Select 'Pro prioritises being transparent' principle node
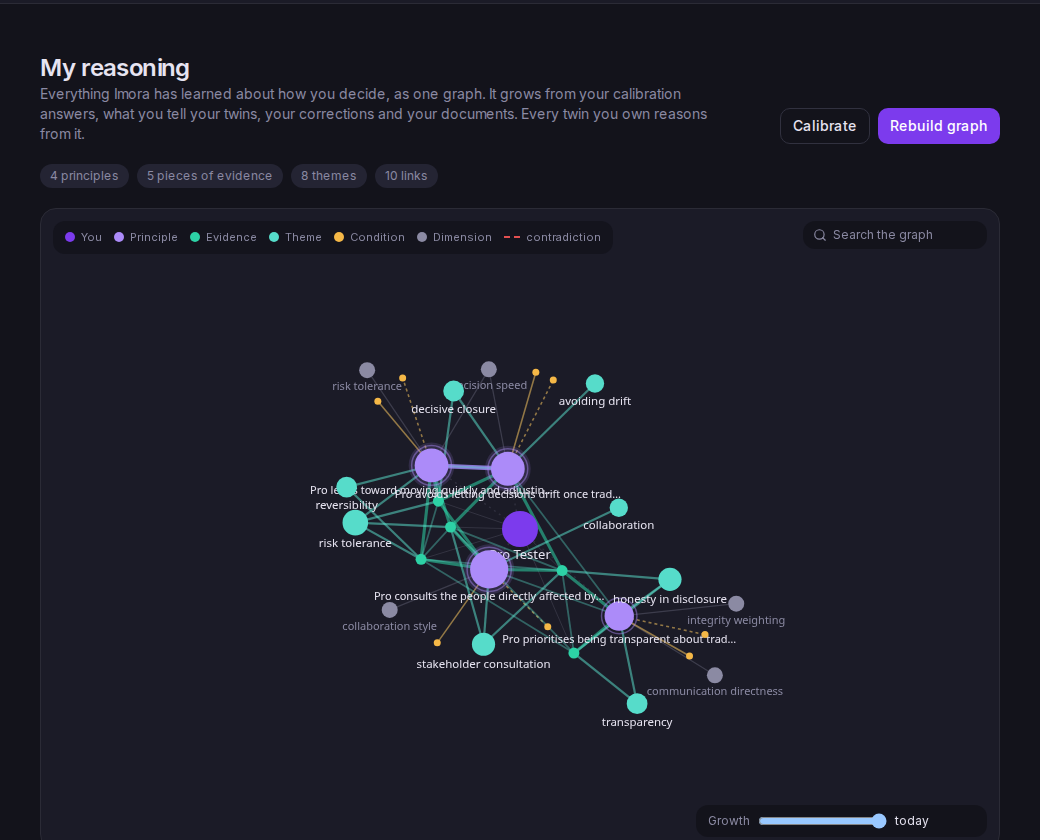 (619, 616)
